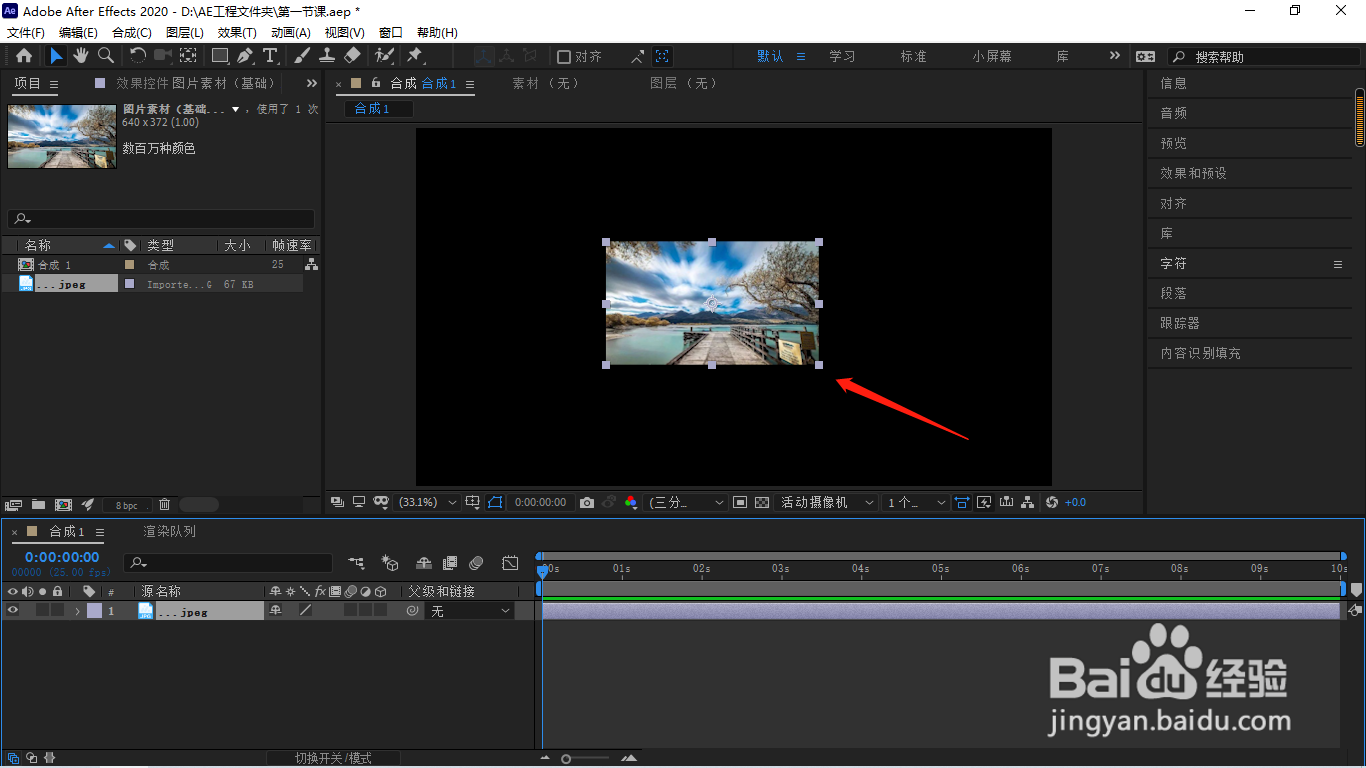The width and height of the screenshot is (1366, 768).
Task: Open the 编辑(E) menu
Action: tap(78, 33)
